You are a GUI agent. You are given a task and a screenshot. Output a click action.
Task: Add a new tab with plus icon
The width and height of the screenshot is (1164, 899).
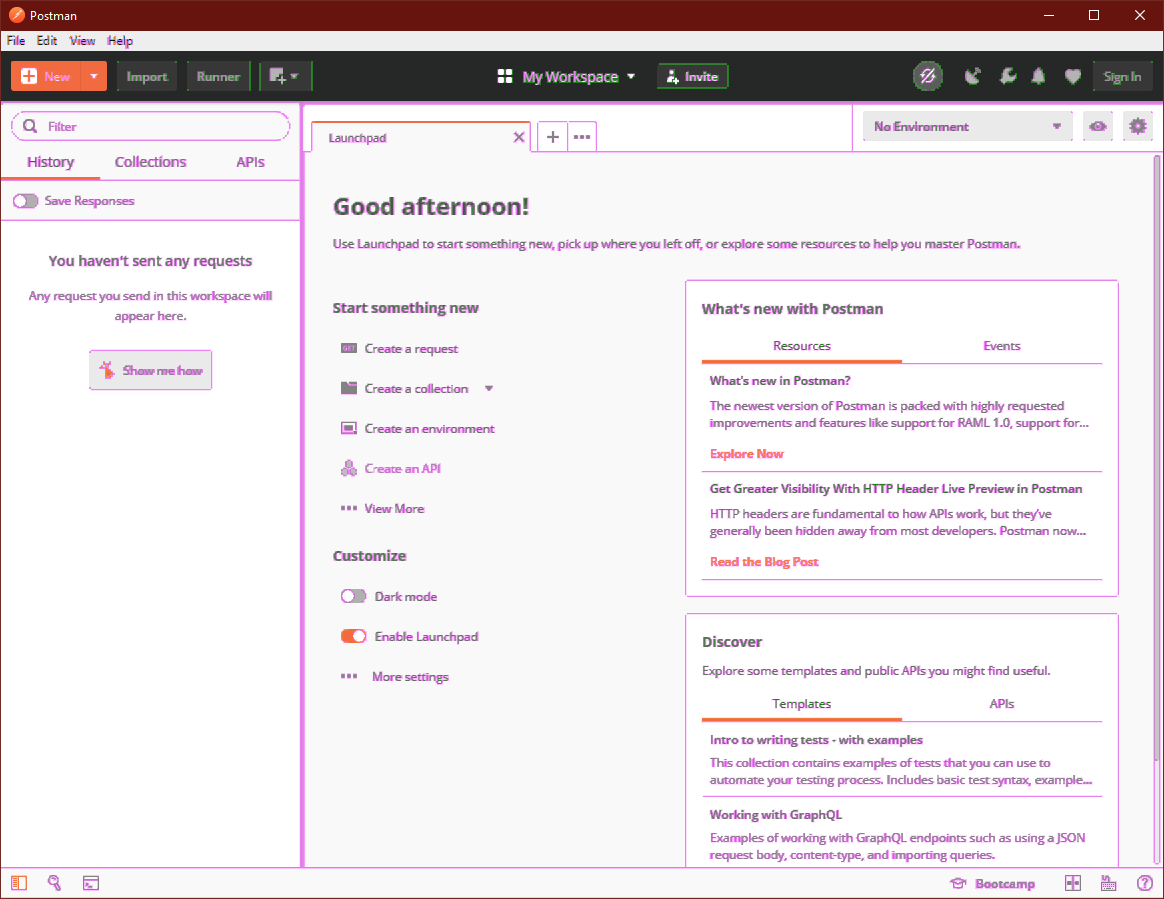pos(552,137)
